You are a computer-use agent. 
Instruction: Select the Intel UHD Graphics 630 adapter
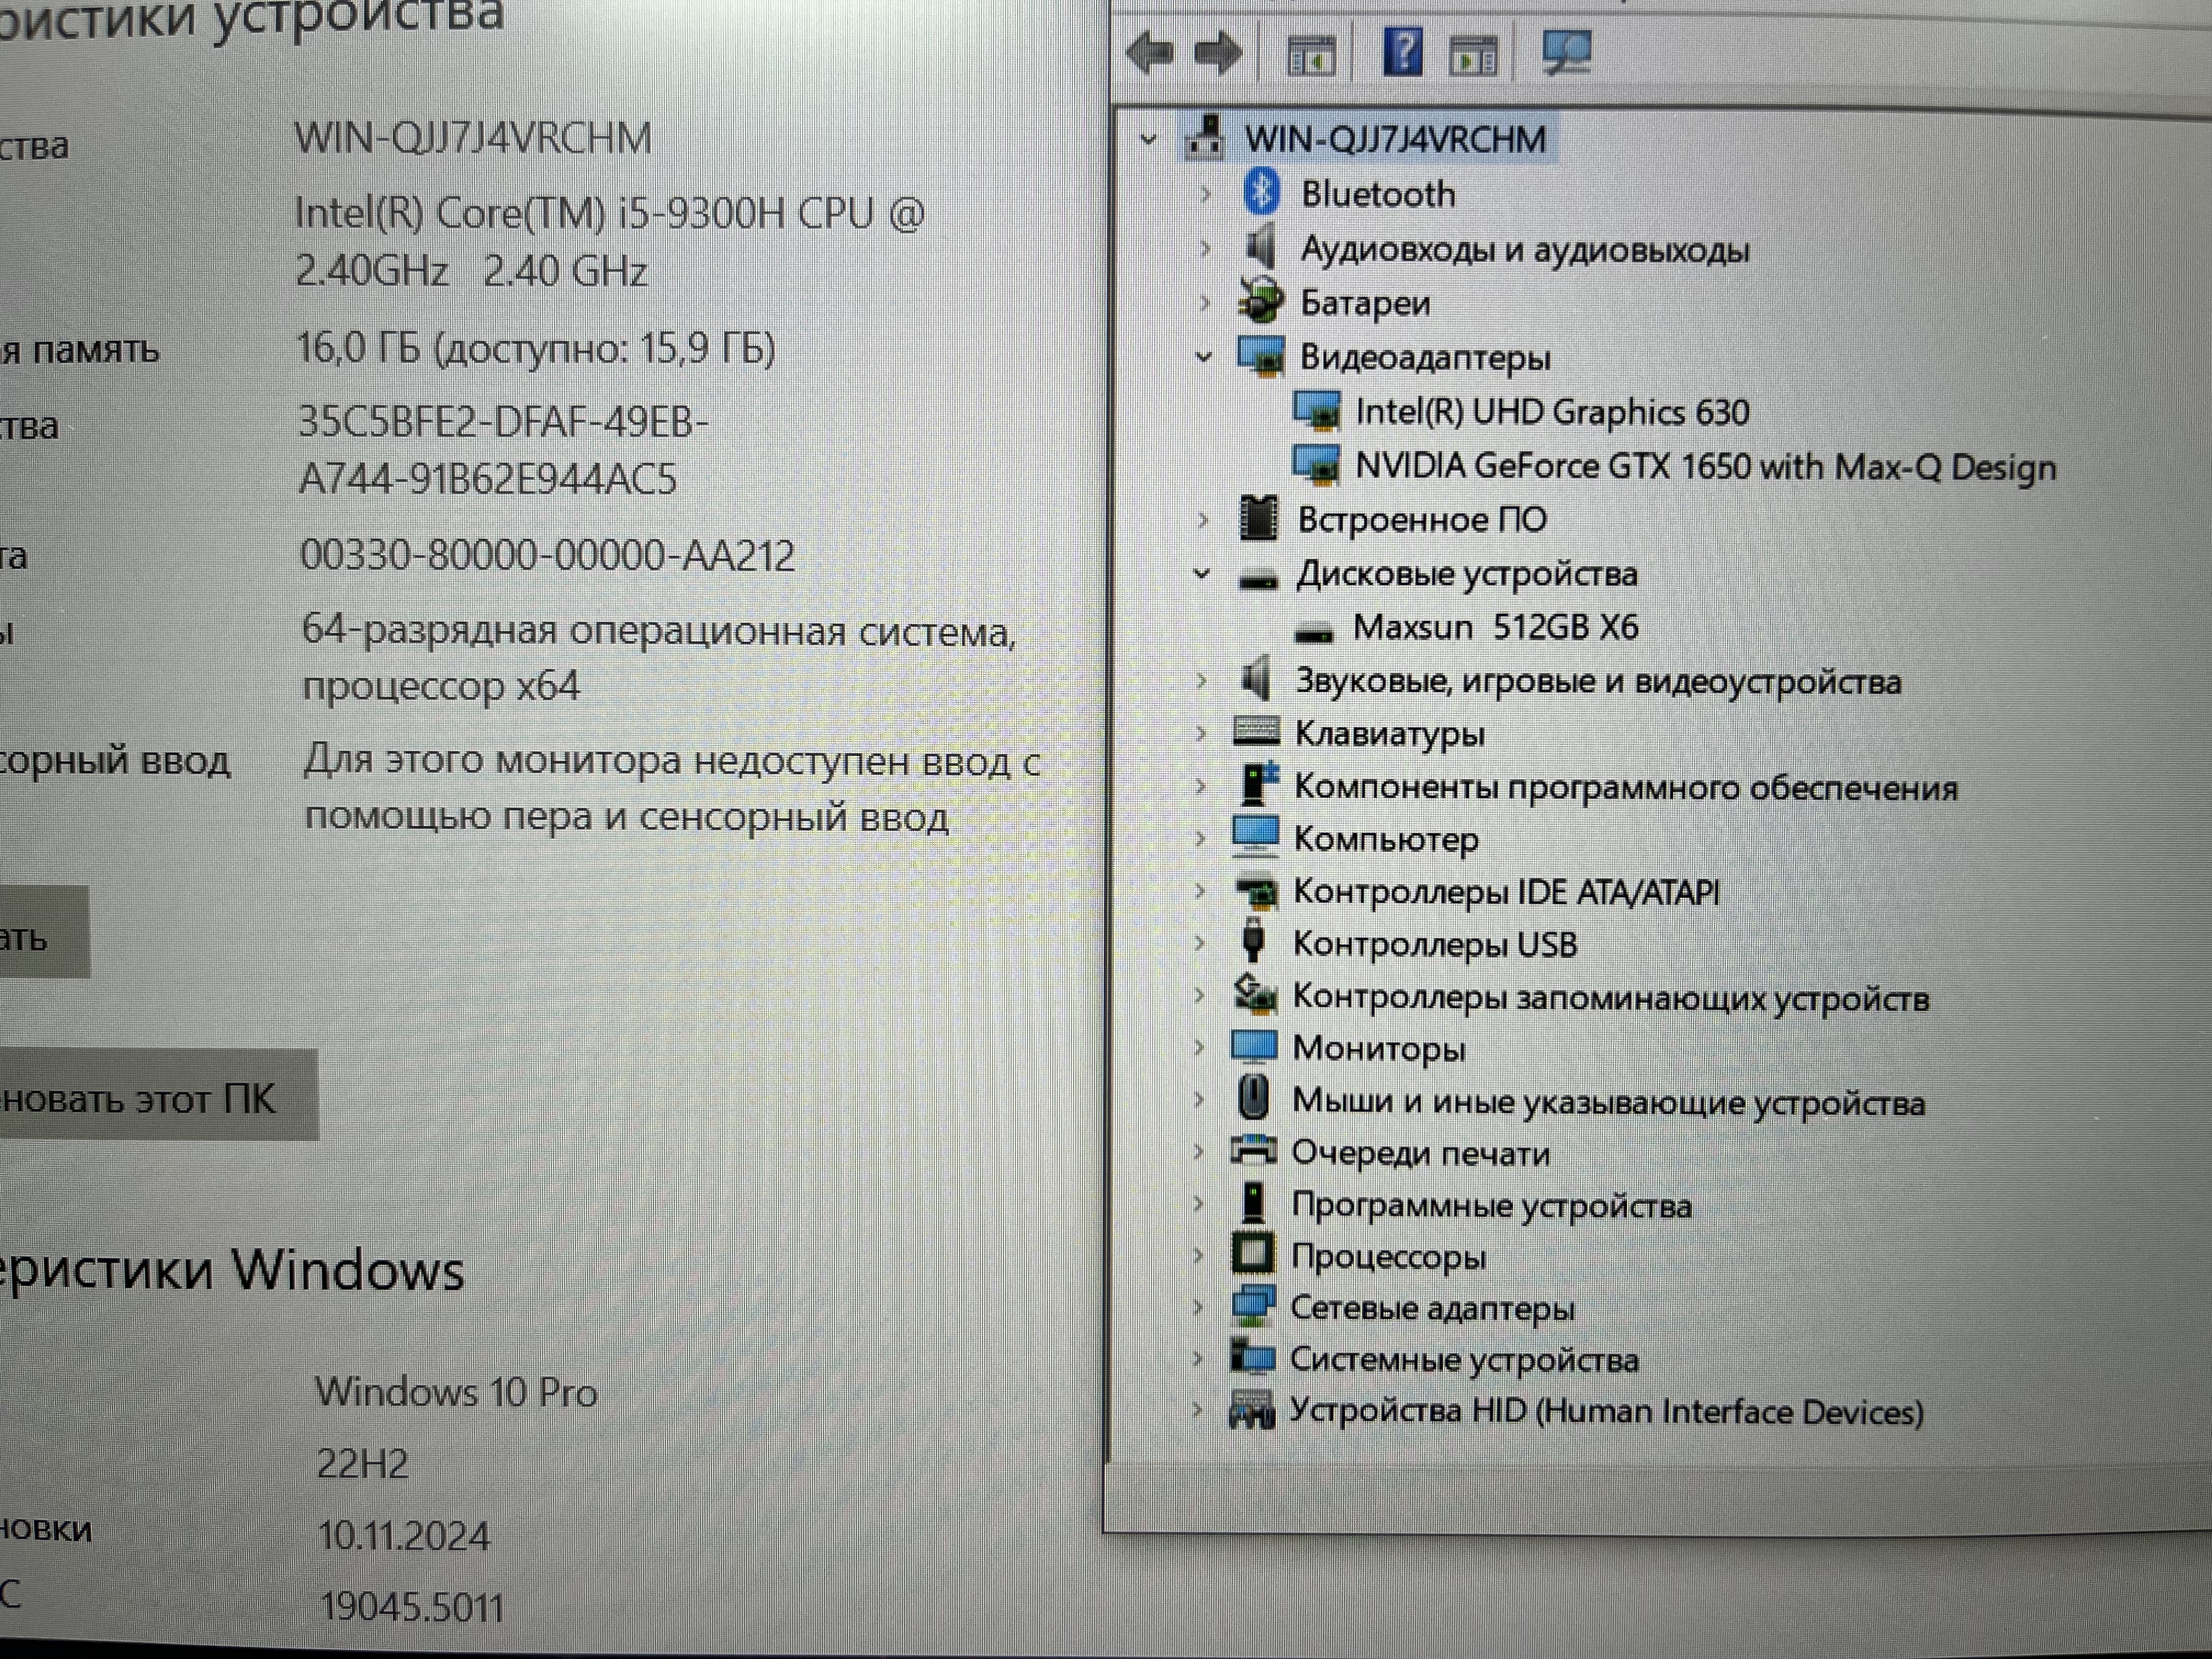(x=1551, y=412)
